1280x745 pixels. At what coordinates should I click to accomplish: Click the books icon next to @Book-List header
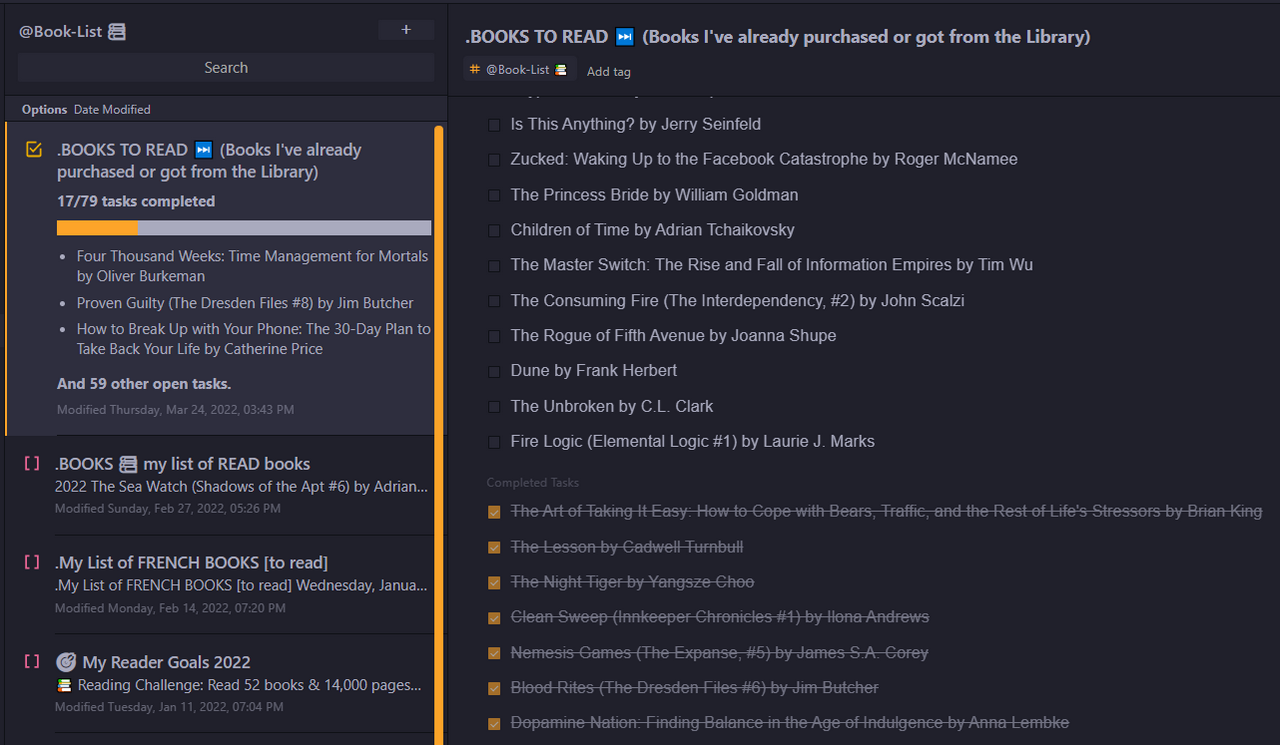[x=117, y=32]
